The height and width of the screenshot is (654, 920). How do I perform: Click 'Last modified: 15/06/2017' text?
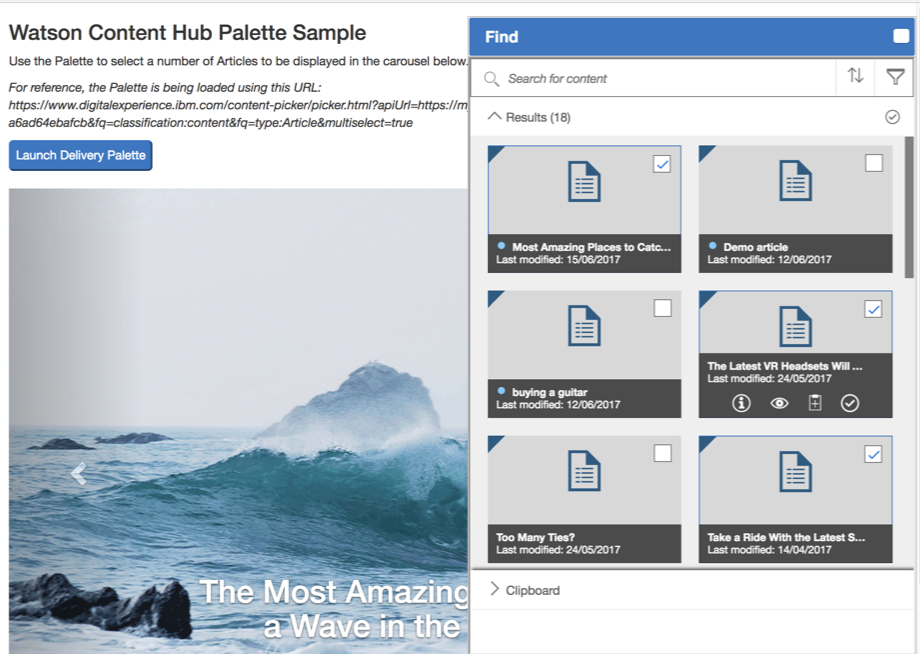pyautogui.click(x=558, y=260)
